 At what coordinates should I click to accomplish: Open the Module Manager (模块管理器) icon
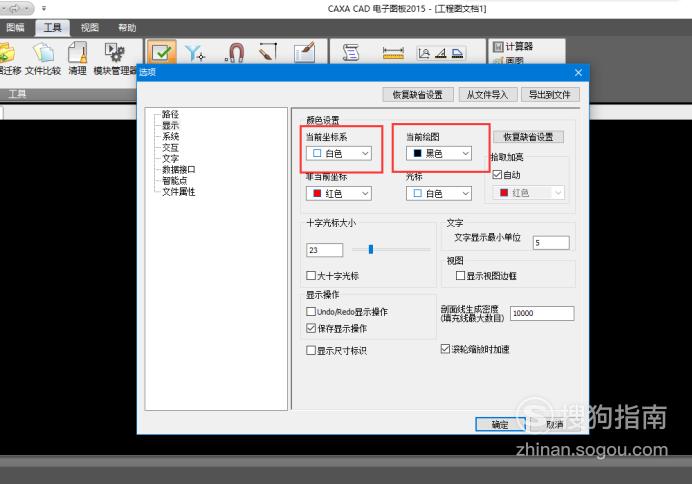pyautogui.click(x=114, y=53)
